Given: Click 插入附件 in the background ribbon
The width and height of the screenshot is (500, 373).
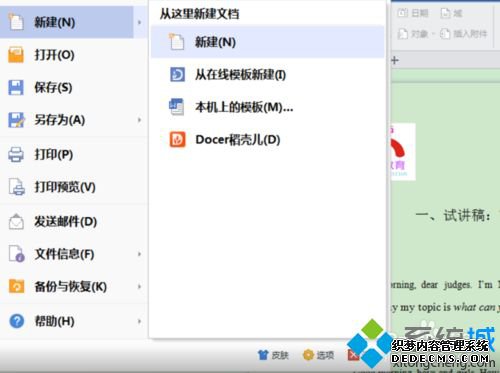Looking at the screenshot, I should 464,34.
